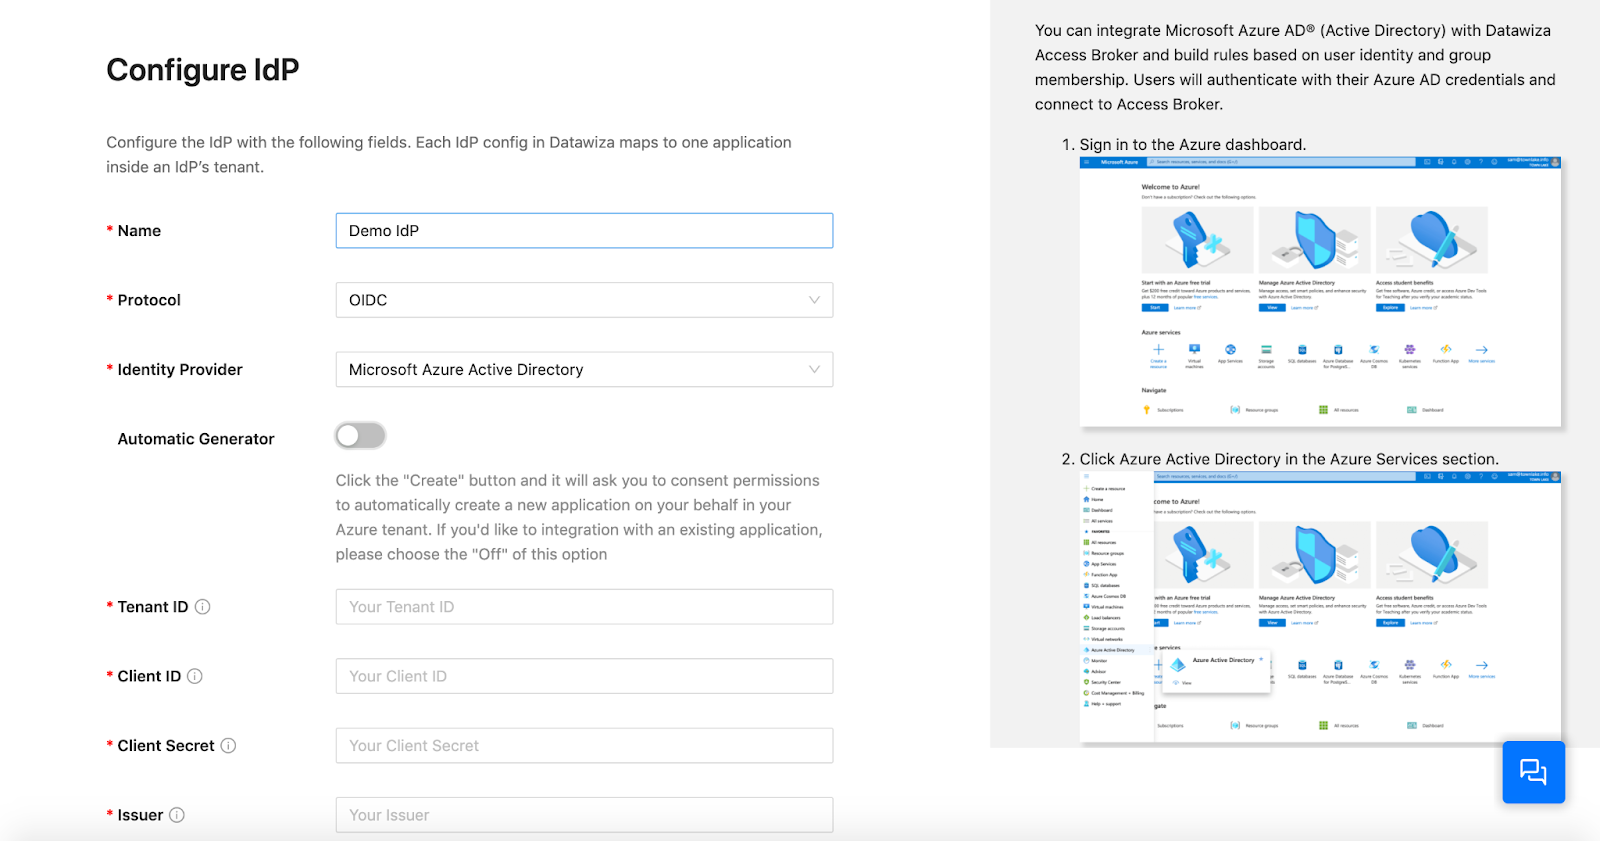The width and height of the screenshot is (1600, 841).
Task: Click the Name field containing Demo IdP
Action: pos(584,231)
